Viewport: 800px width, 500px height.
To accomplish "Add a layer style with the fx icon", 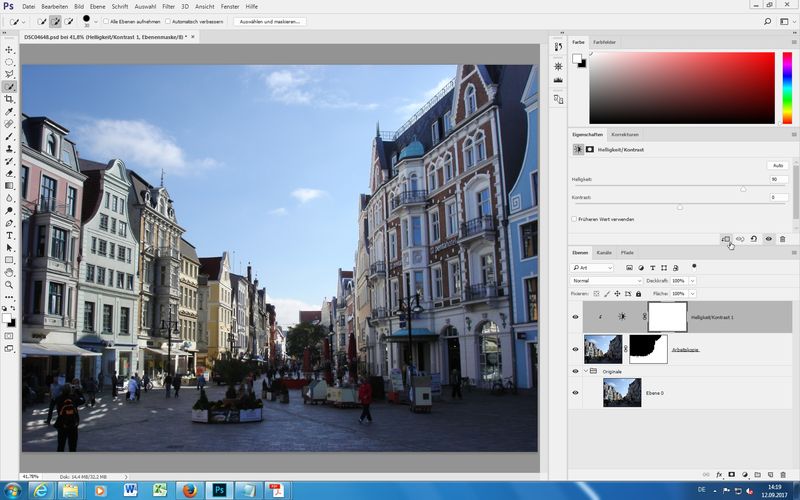I will [719, 474].
